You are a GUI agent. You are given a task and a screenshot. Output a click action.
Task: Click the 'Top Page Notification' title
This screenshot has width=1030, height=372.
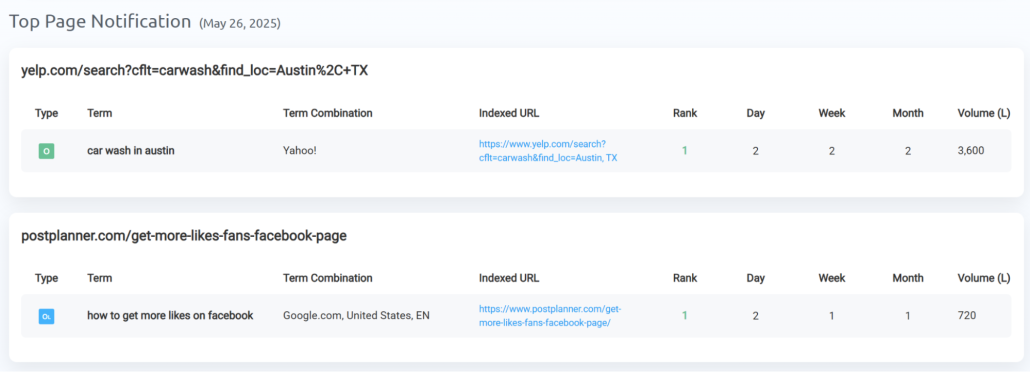pos(100,21)
